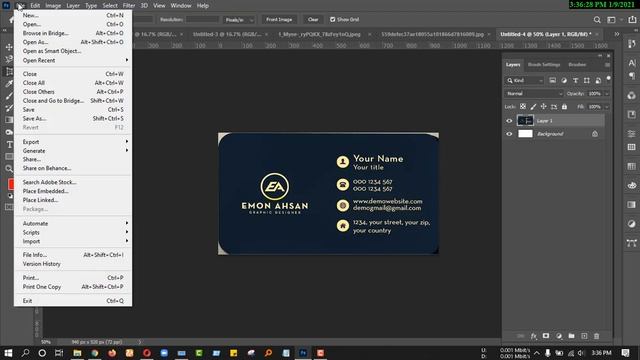Open Windows Start button
The image size is (640, 360).
[x=8, y=353]
